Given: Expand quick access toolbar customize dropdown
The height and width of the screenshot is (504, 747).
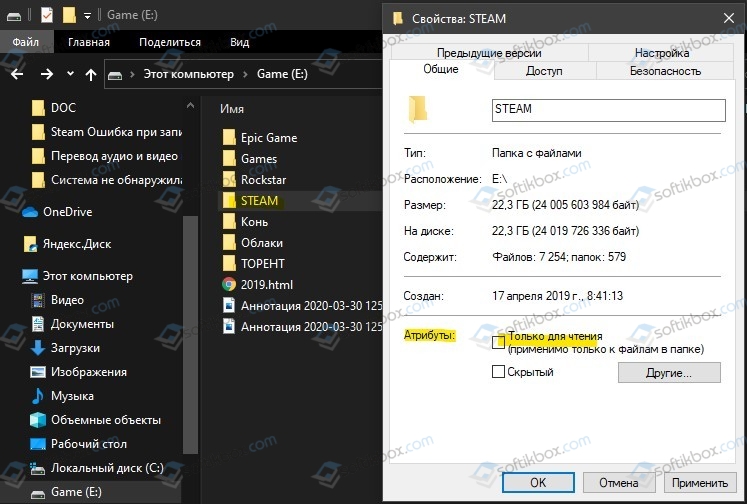Looking at the screenshot, I should (87, 16).
